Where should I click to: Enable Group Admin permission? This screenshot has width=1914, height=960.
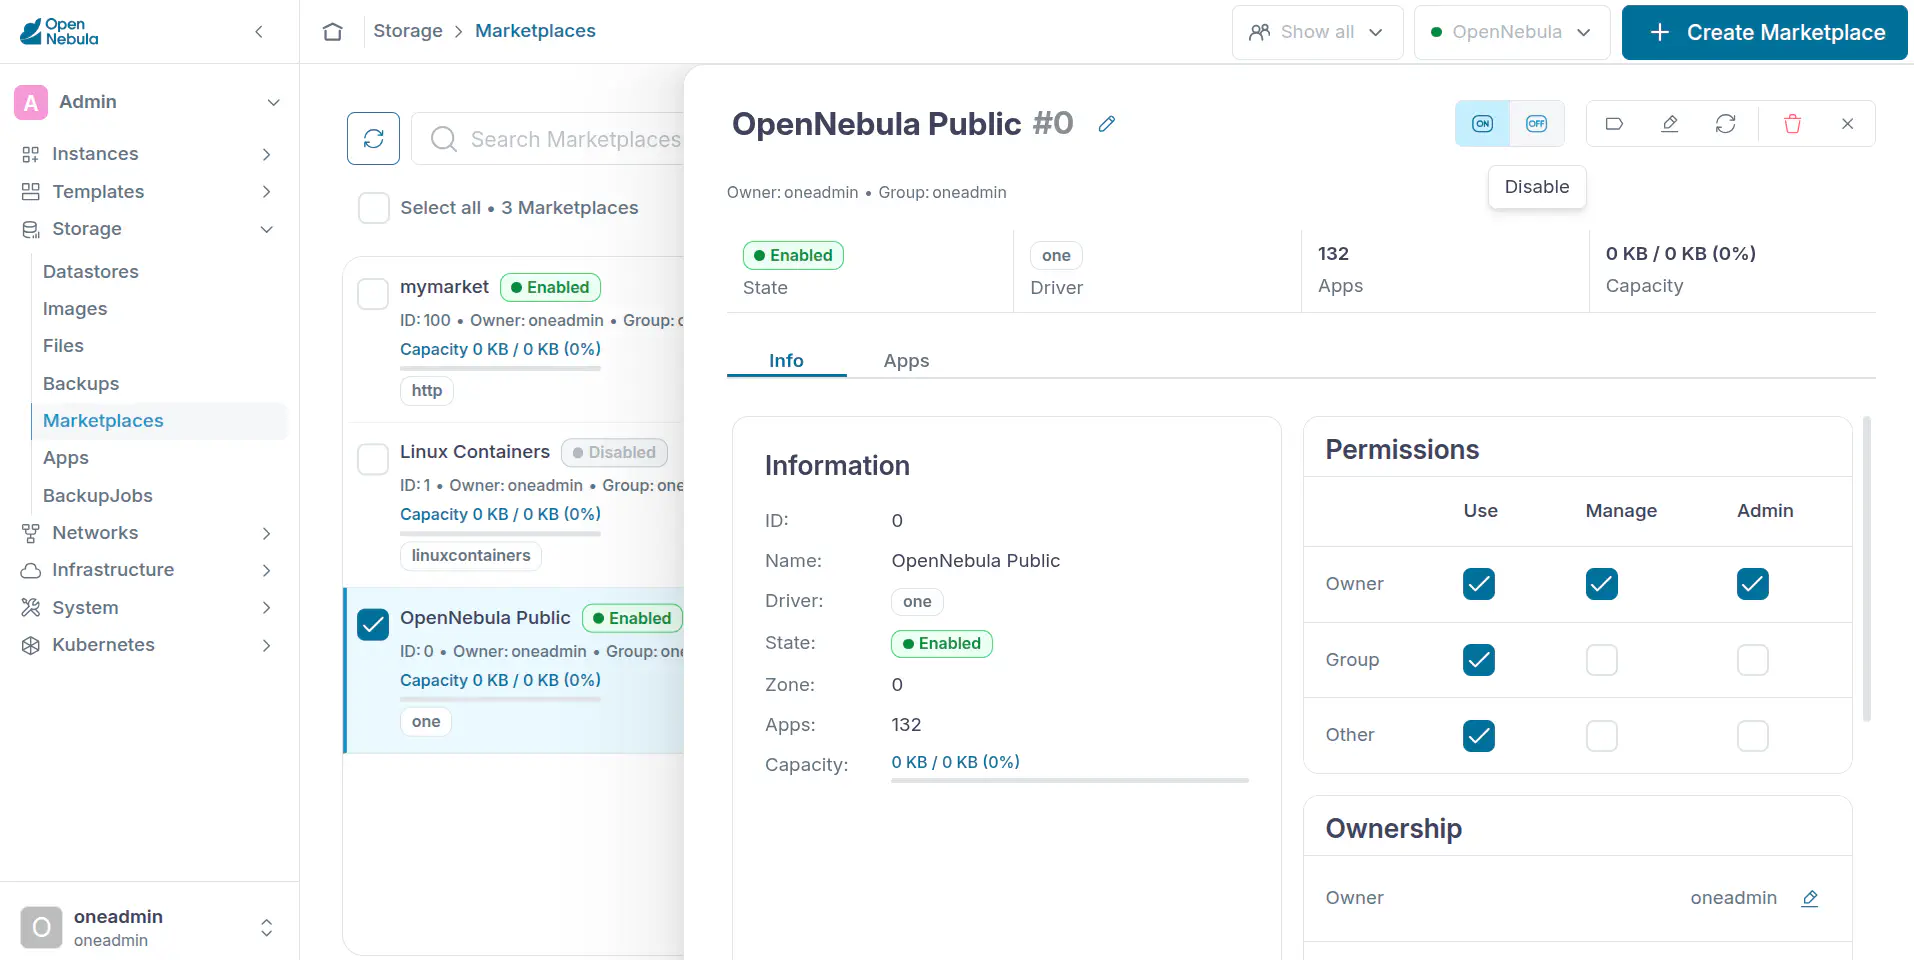1752,660
